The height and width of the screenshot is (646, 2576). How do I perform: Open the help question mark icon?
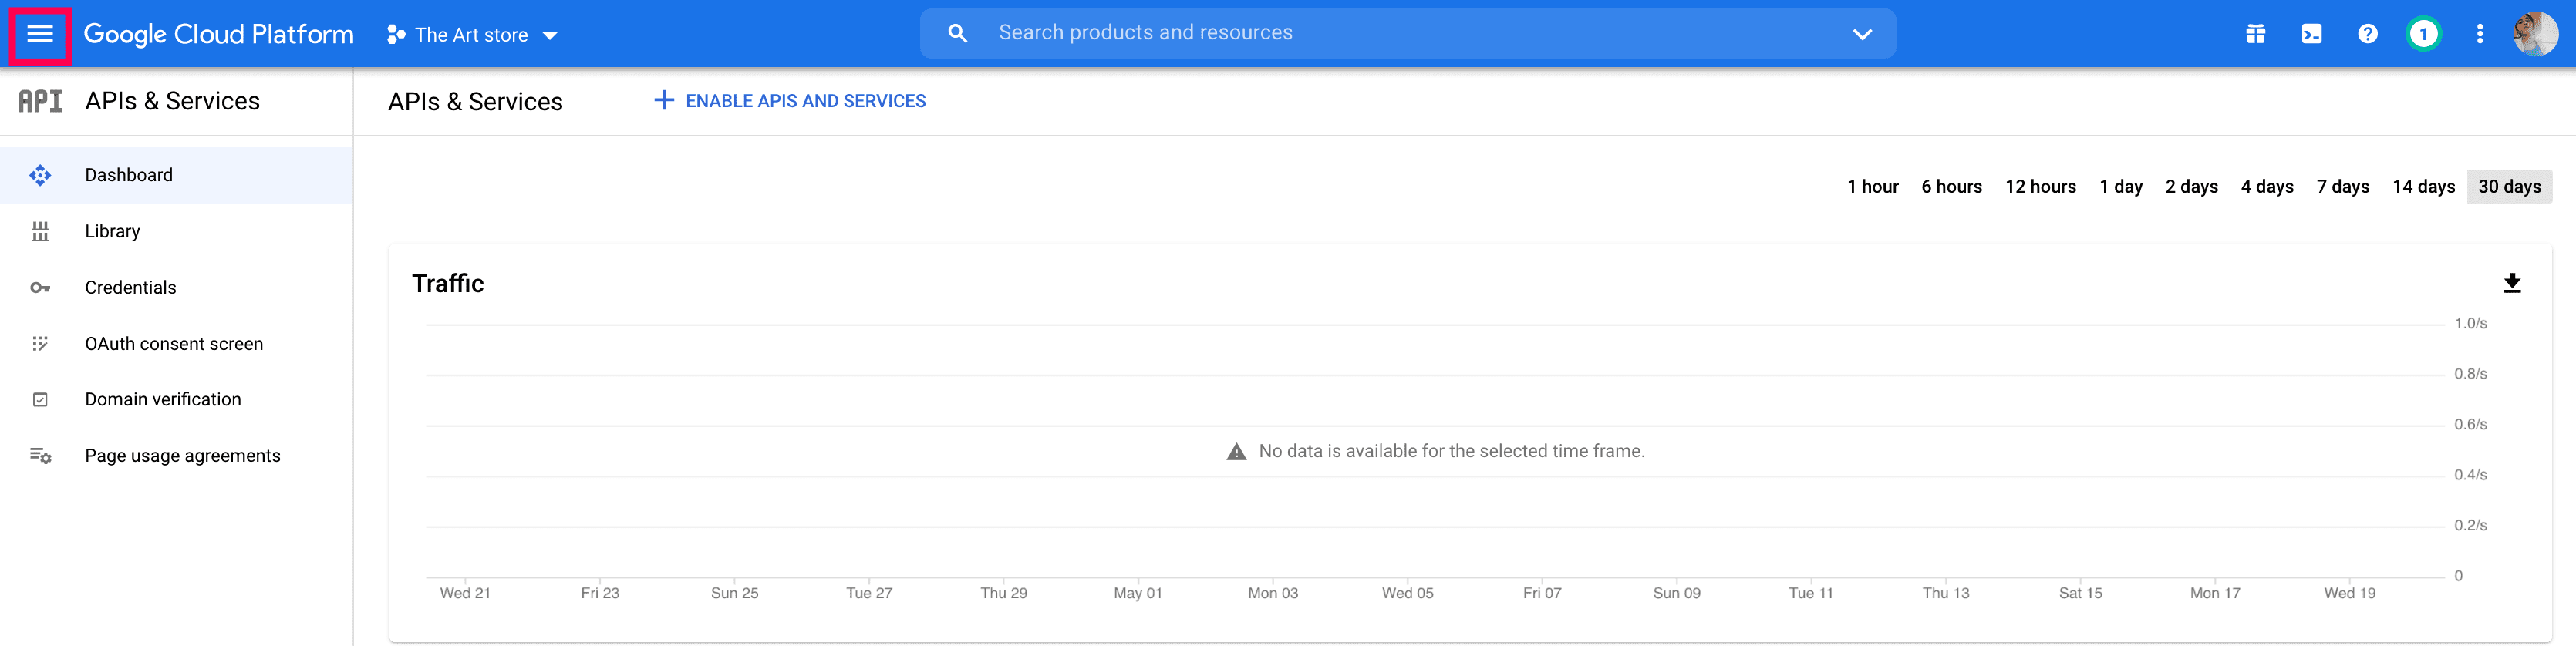click(x=2367, y=35)
